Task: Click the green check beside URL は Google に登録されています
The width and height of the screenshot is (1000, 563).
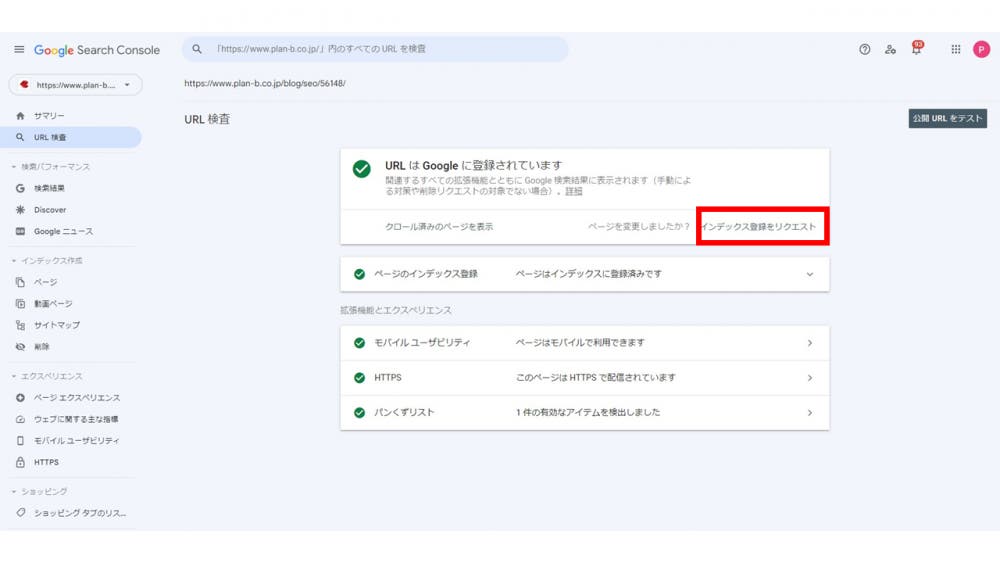Action: tap(362, 169)
